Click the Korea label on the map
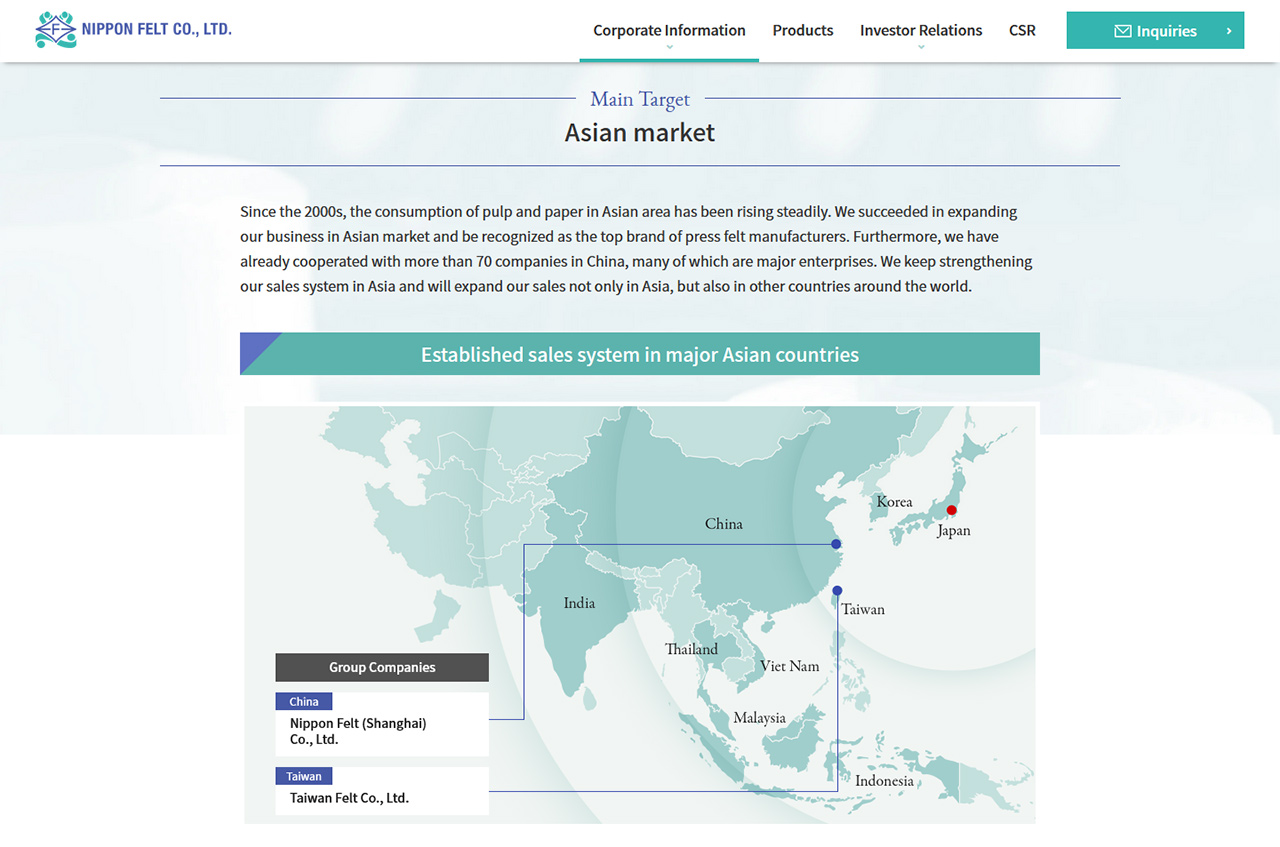Image resolution: width=1280 pixels, height=847 pixels. click(x=894, y=502)
